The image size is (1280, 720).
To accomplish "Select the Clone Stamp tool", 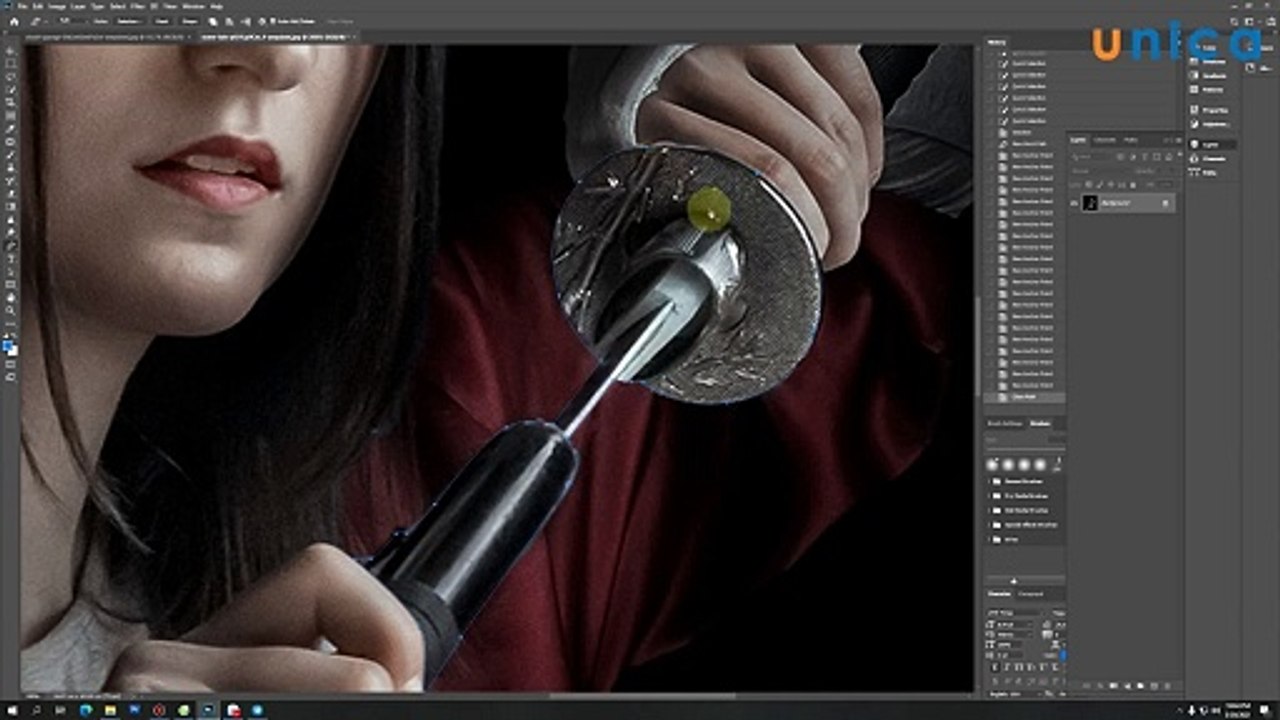I will pyautogui.click(x=10, y=168).
